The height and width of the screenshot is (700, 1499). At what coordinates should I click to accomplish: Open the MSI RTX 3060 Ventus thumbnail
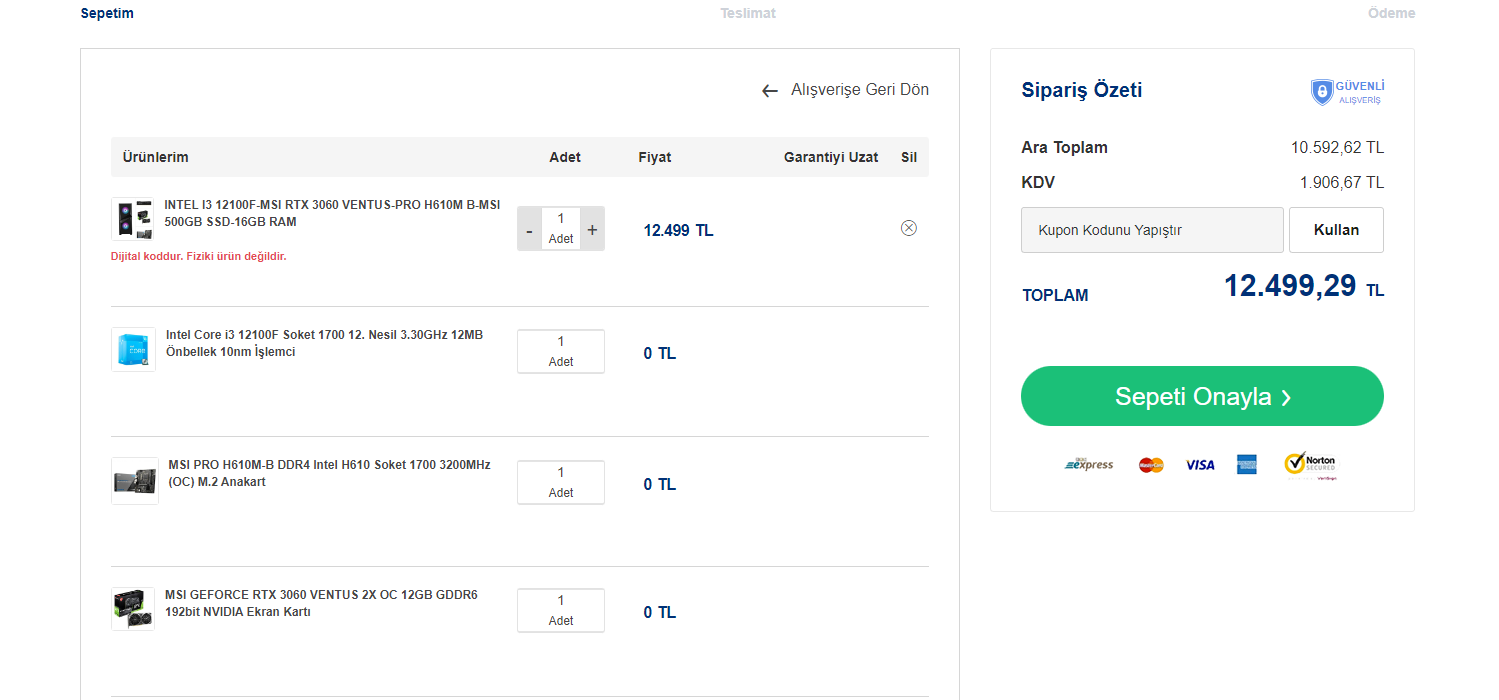coord(133,609)
